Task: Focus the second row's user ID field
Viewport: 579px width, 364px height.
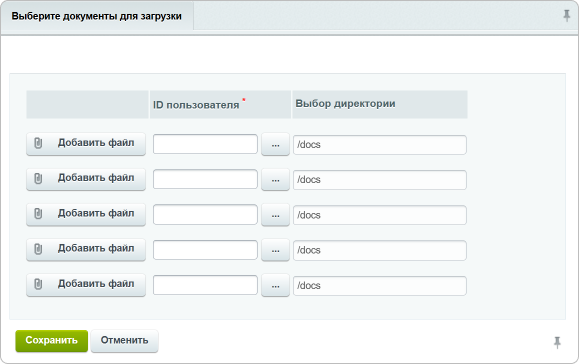Action: 205,179
